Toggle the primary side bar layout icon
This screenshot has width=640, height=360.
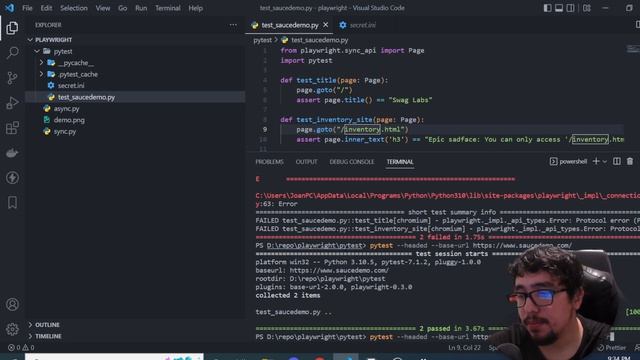(x=547, y=8)
